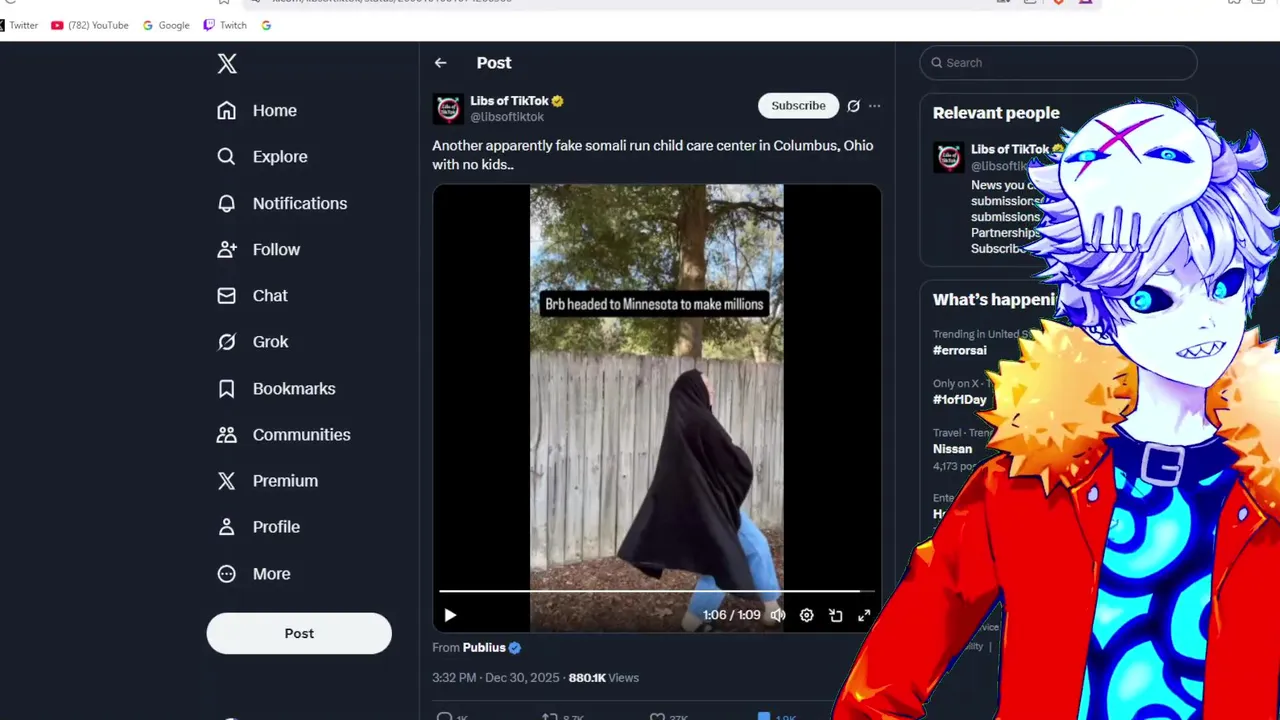Open the Libs of TikTok avatar on the post
Viewport: 1280px width, 720px height.
[x=448, y=109]
